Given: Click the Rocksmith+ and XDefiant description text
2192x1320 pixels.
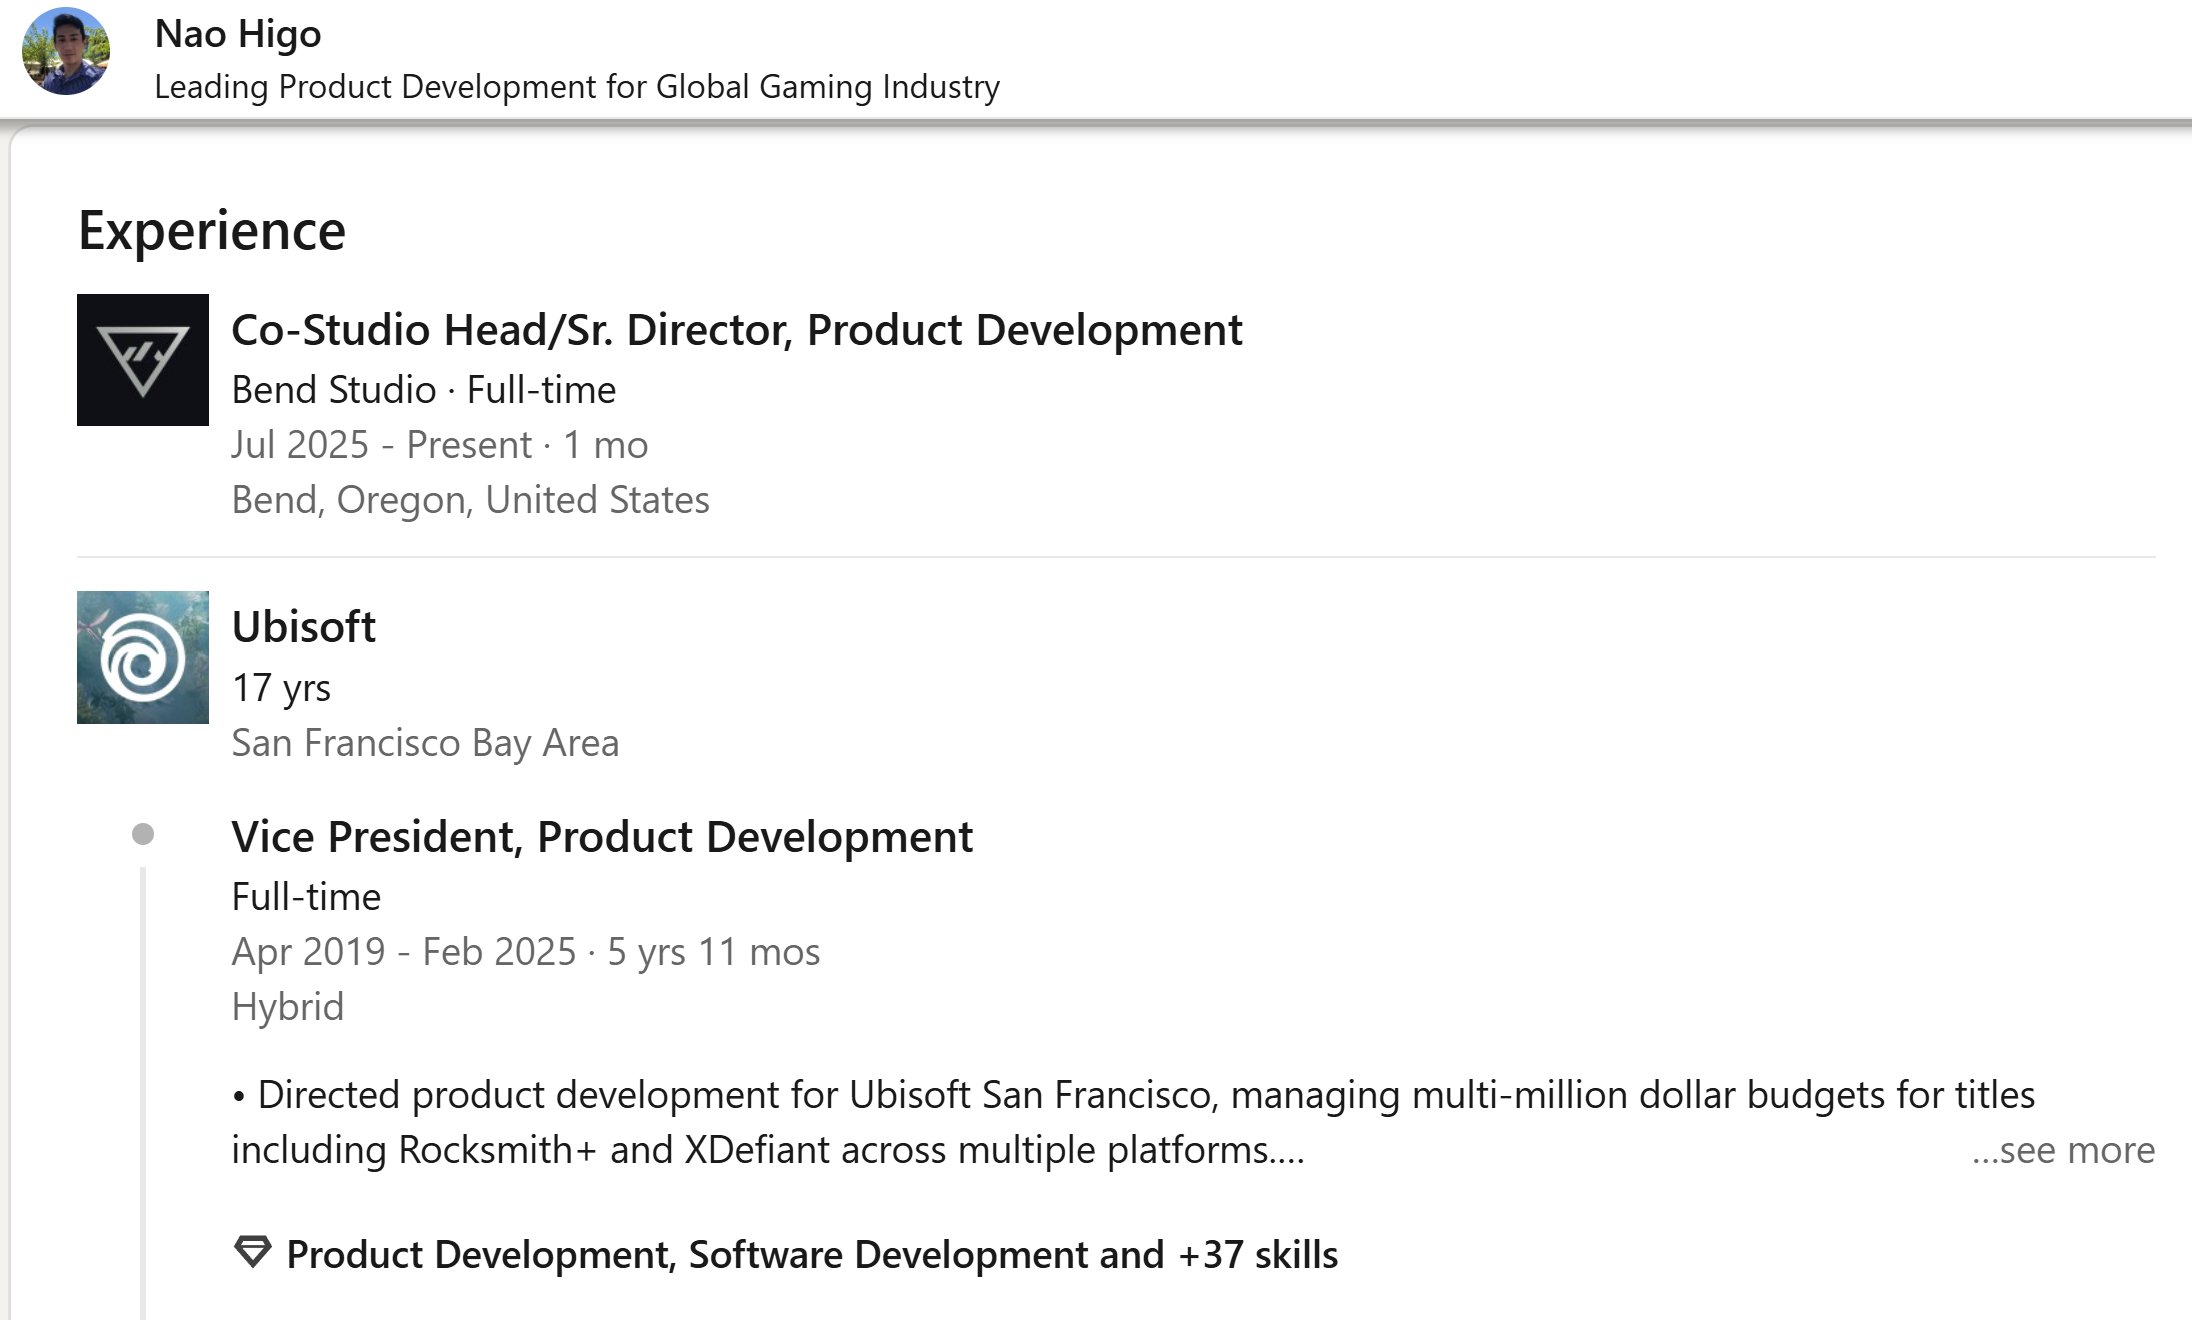Looking at the screenshot, I should coord(1133,1122).
